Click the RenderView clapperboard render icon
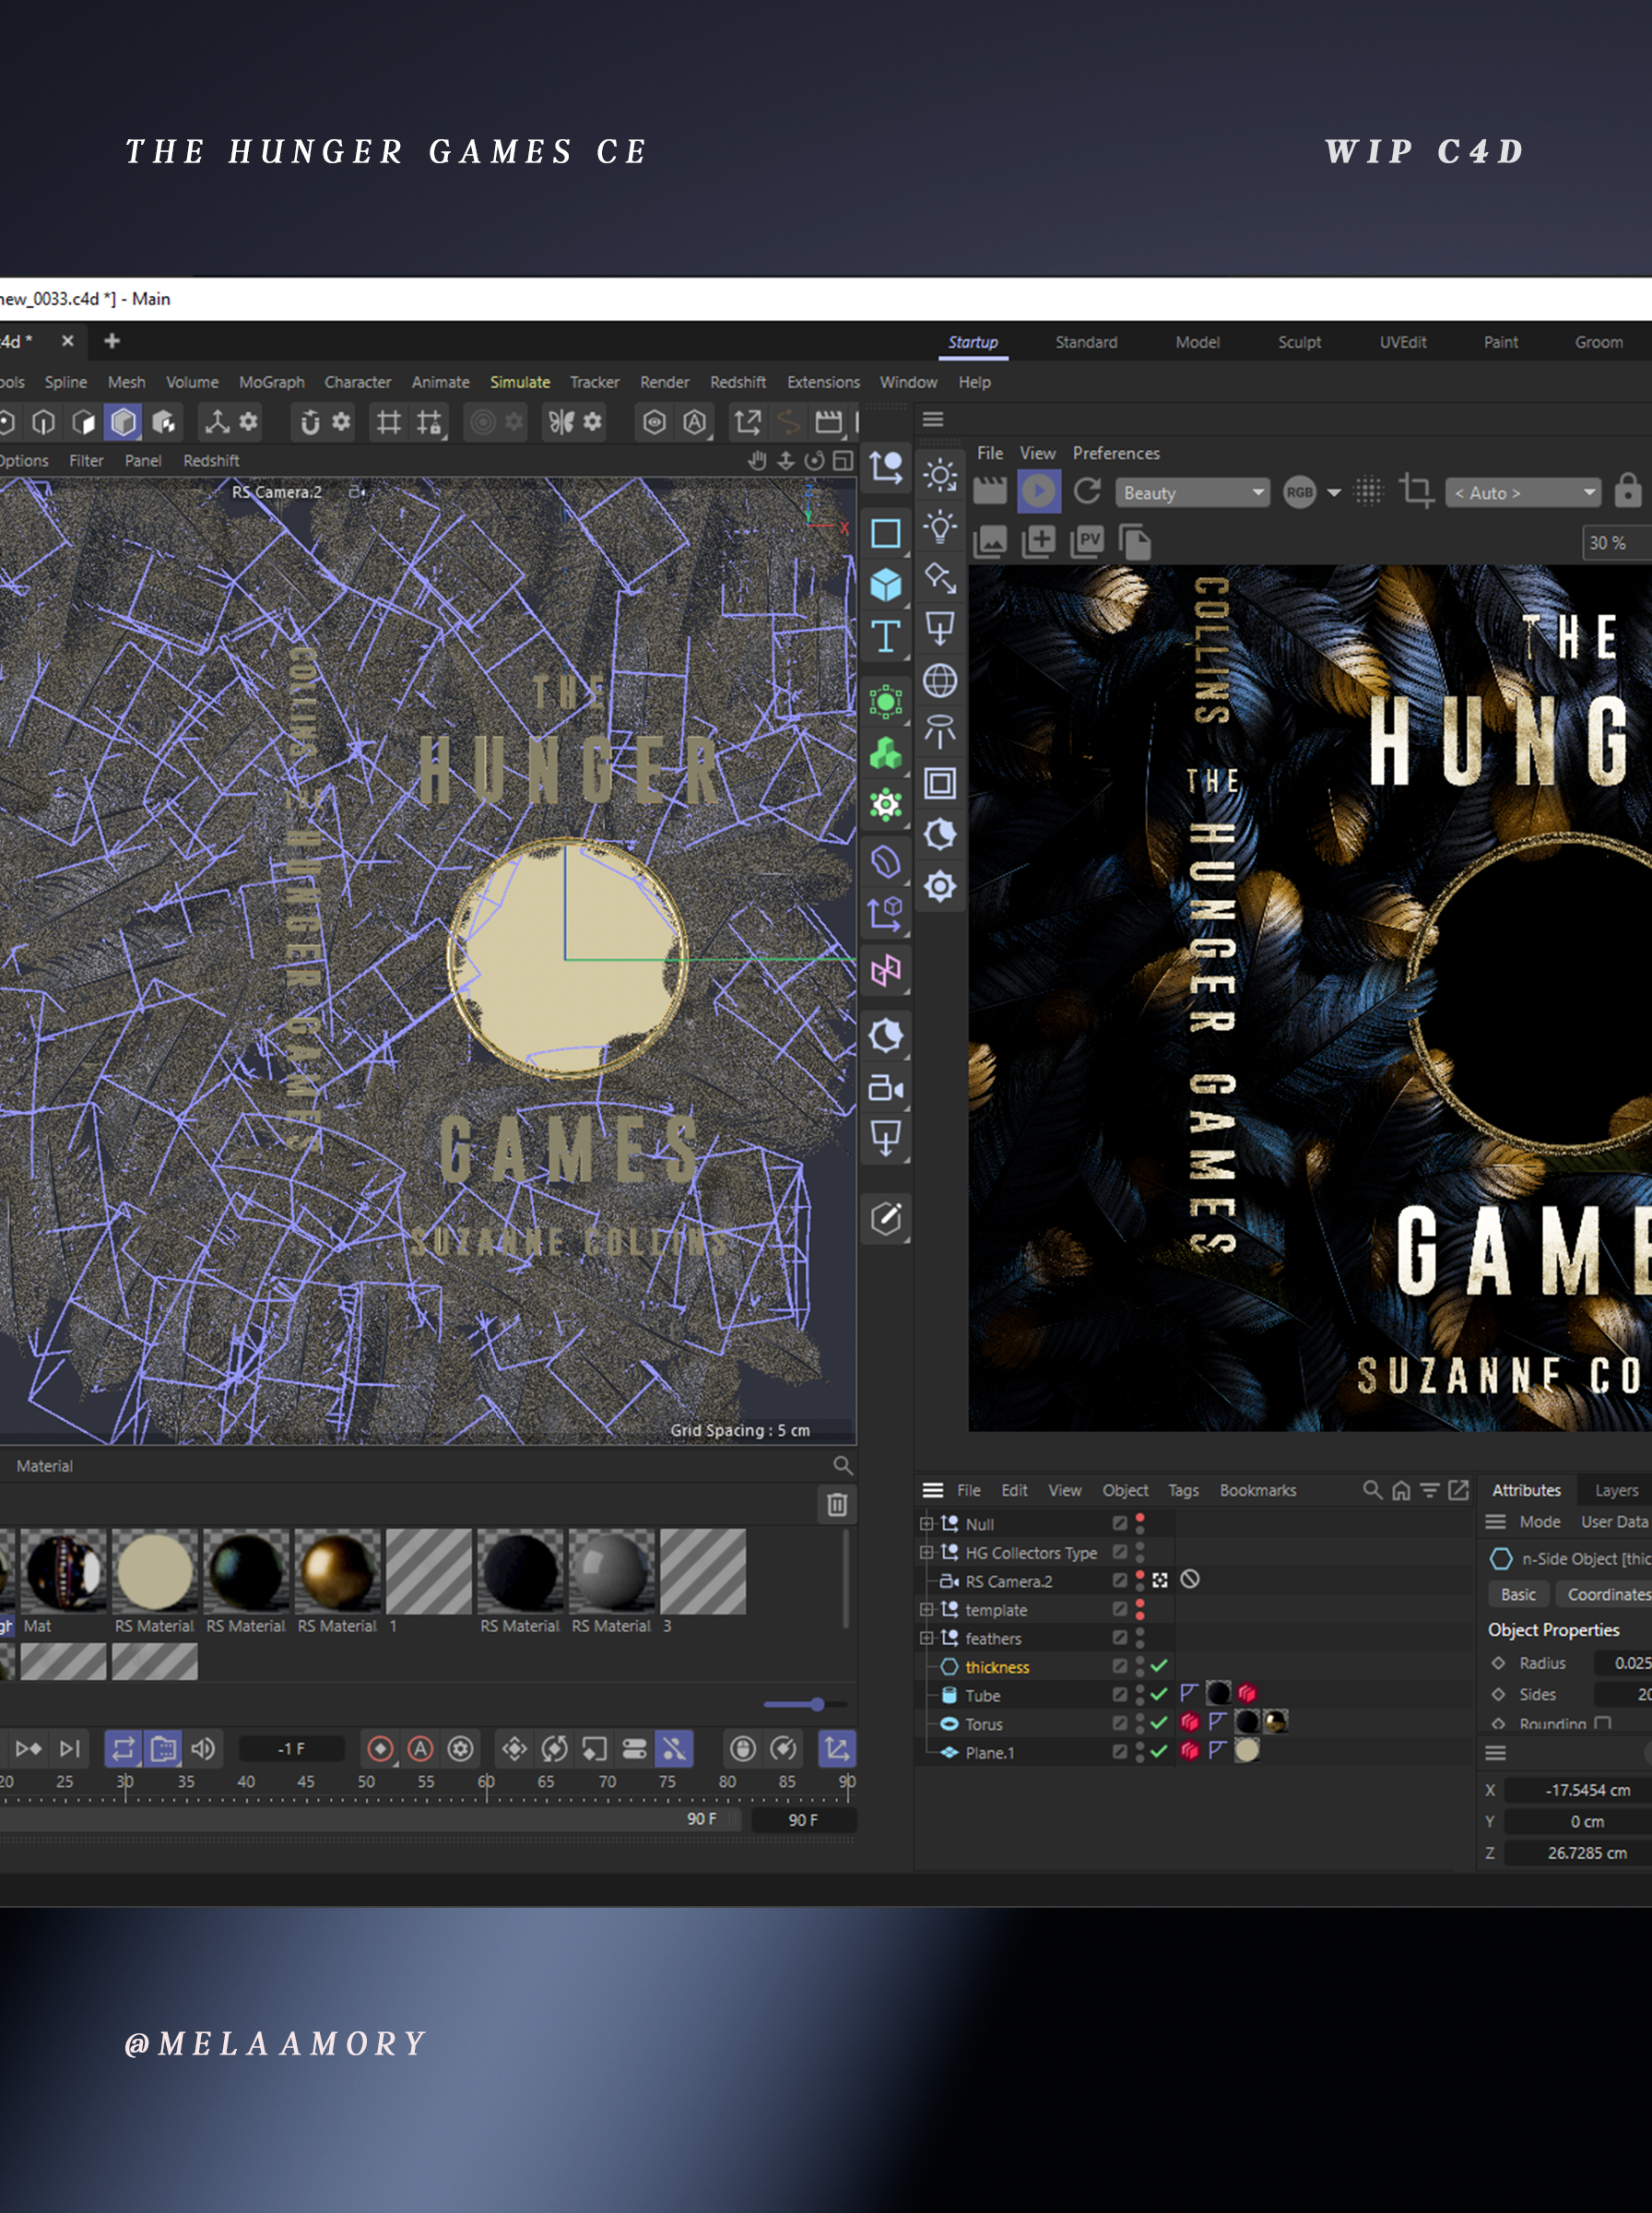The image size is (1652, 2213). pos(989,492)
